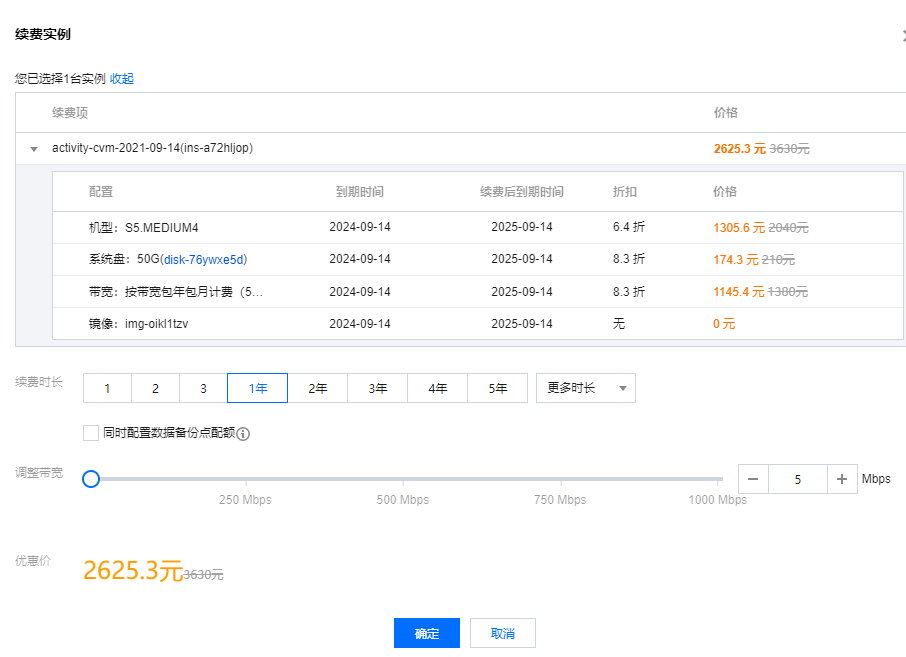
Task: Click the 镜像：img-oikl1tzv row text
Action: click(139, 324)
